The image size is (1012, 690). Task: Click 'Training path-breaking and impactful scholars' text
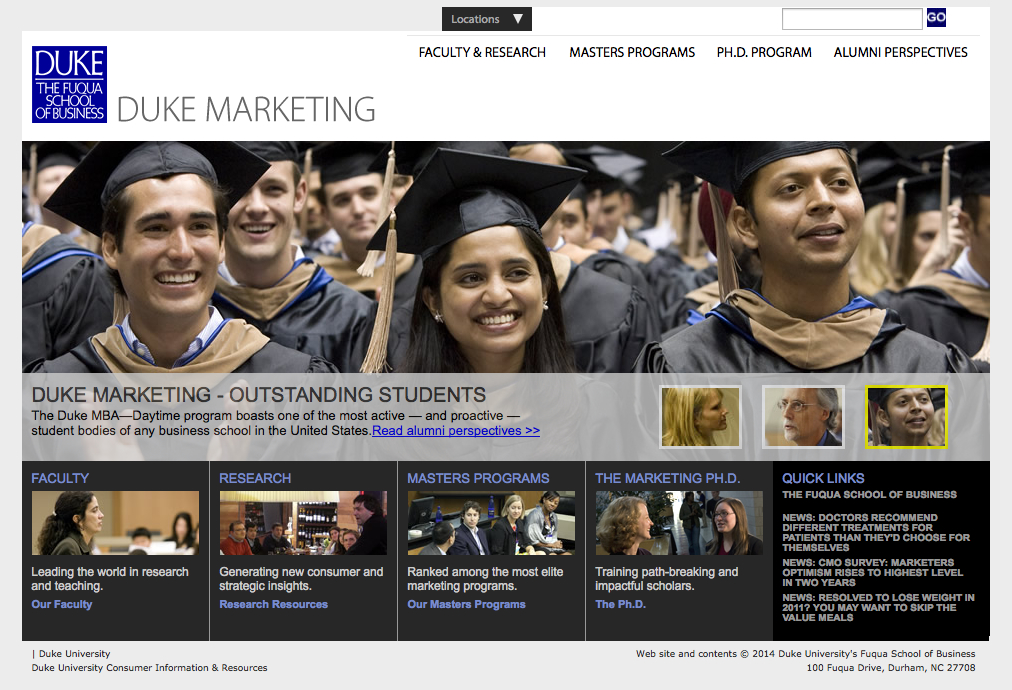click(x=666, y=579)
